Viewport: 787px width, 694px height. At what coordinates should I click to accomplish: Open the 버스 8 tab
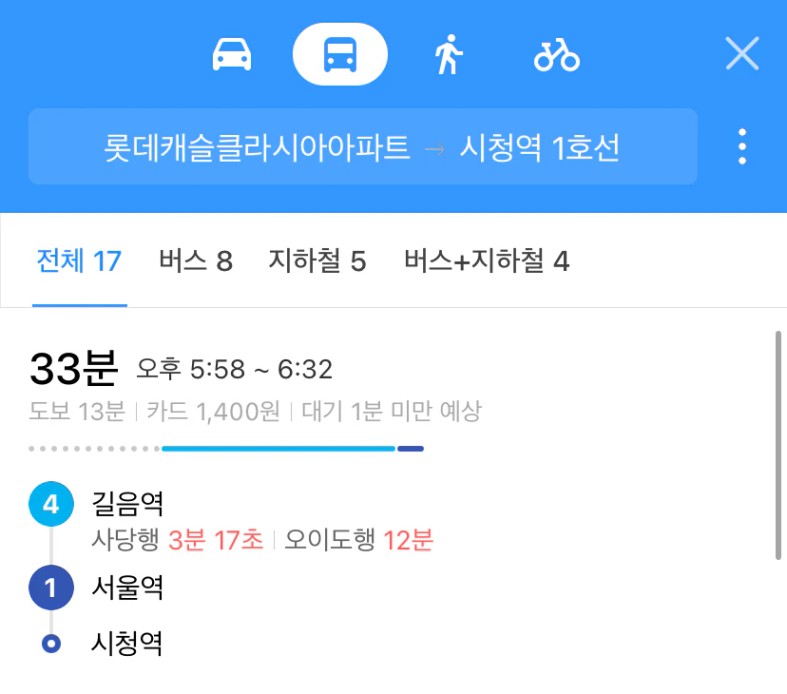pyautogui.click(x=196, y=261)
